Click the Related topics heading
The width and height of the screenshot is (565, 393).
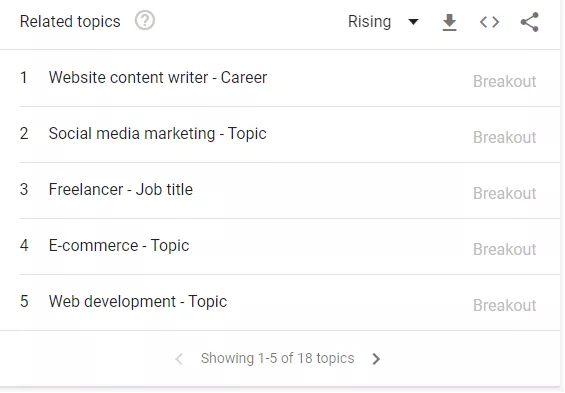click(x=70, y=22)
